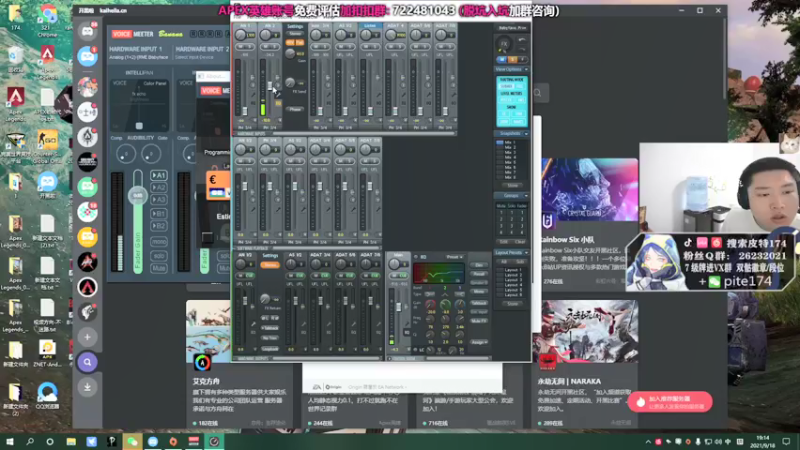Open WeChat from taskbar
800x450 pixels.
pos(132,441)
